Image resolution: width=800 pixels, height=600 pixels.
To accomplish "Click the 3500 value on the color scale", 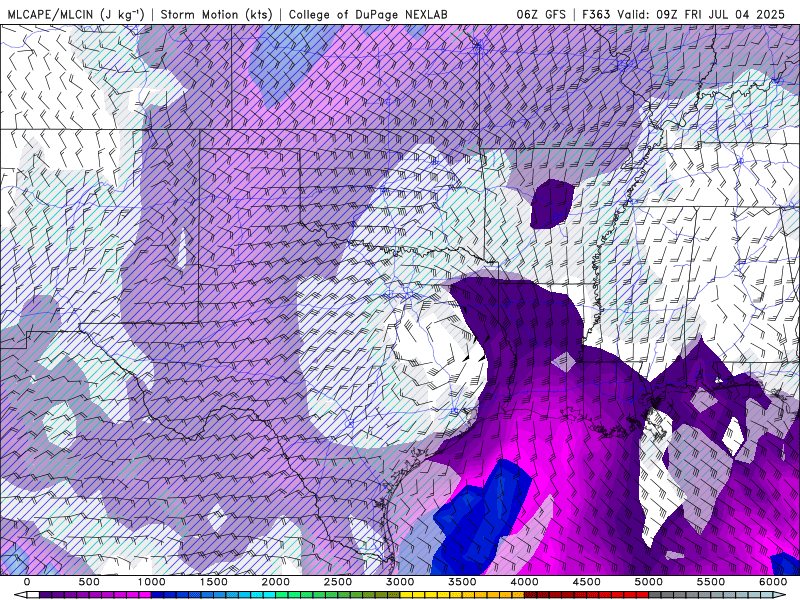I will click(462, 582).
